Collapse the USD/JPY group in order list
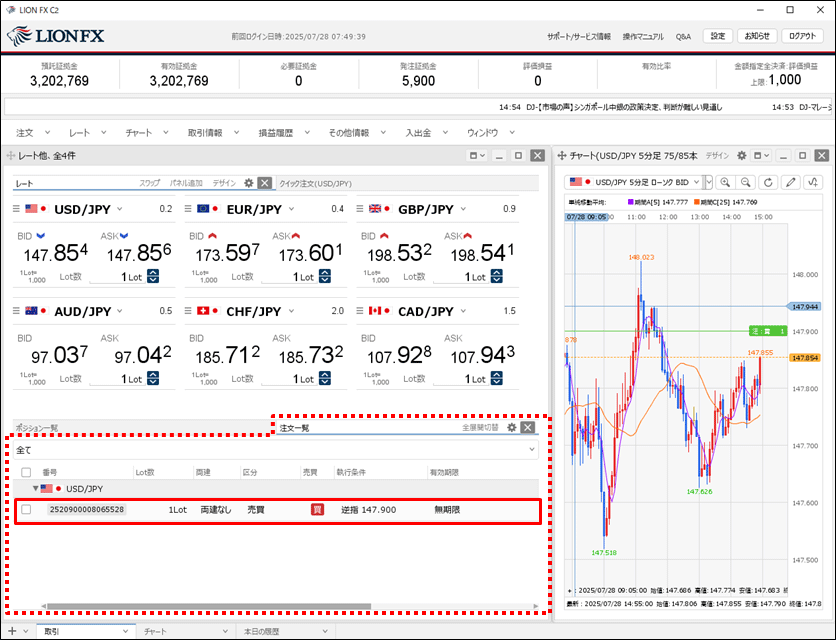 [x=36, y=489]
